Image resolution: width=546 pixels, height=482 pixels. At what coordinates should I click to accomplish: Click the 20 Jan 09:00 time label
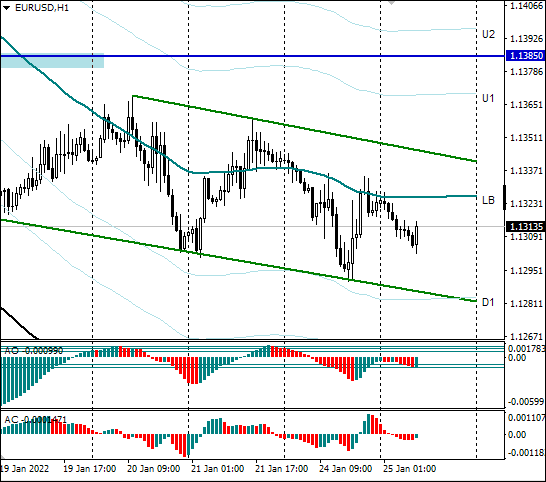(154, 469)
